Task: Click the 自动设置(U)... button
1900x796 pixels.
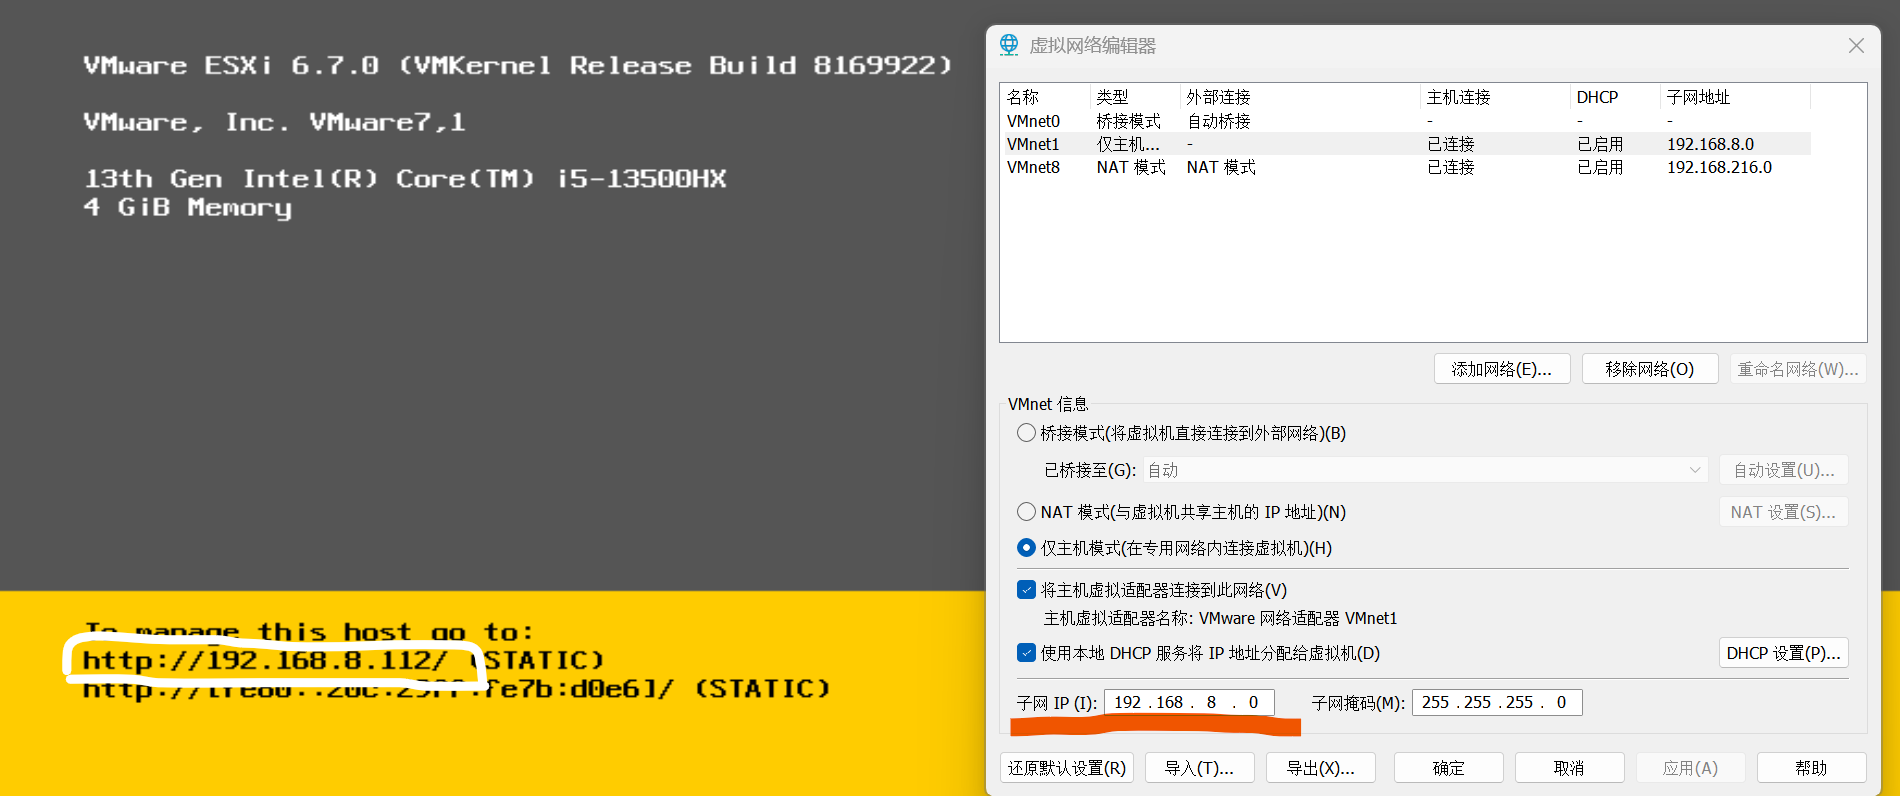Action: [x=1784, y=470]
